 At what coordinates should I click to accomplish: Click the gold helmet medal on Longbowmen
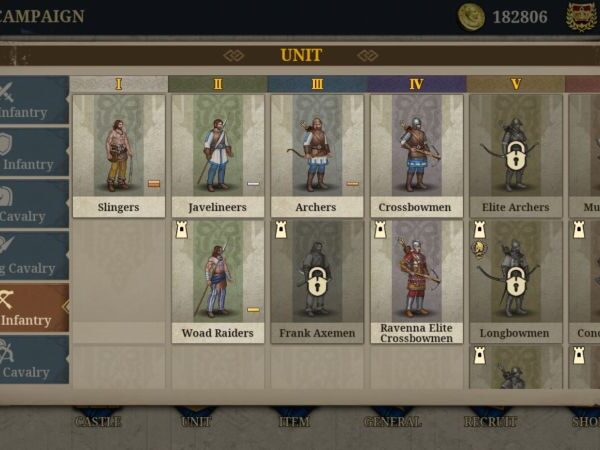[x=479, y=249]
